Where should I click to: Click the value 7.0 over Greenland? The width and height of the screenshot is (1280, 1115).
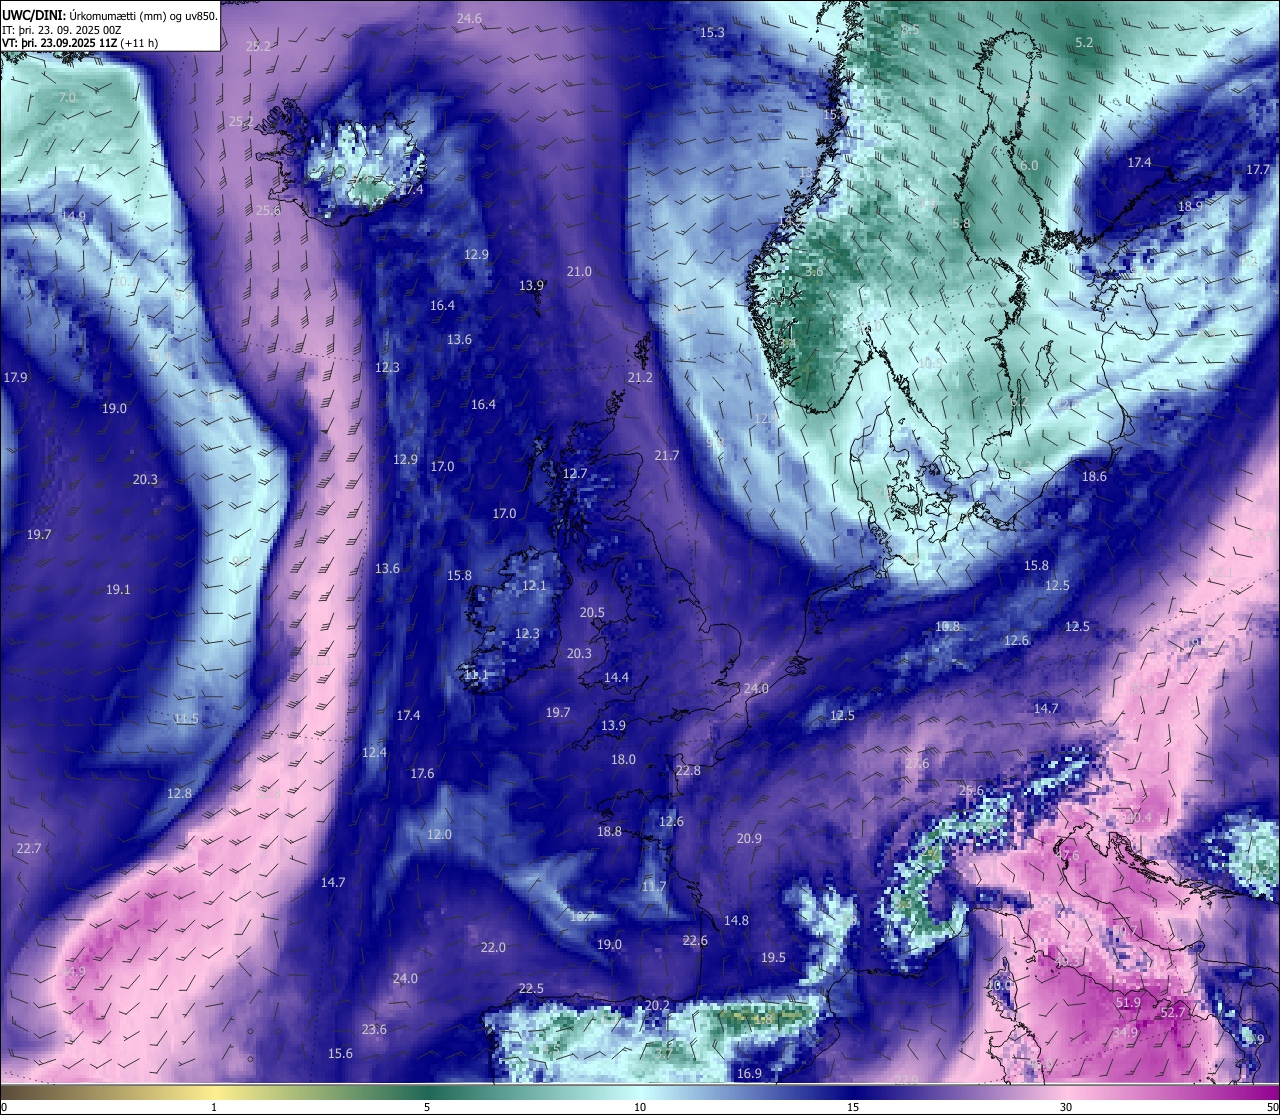pyautogui.click(x=67, y=98)
